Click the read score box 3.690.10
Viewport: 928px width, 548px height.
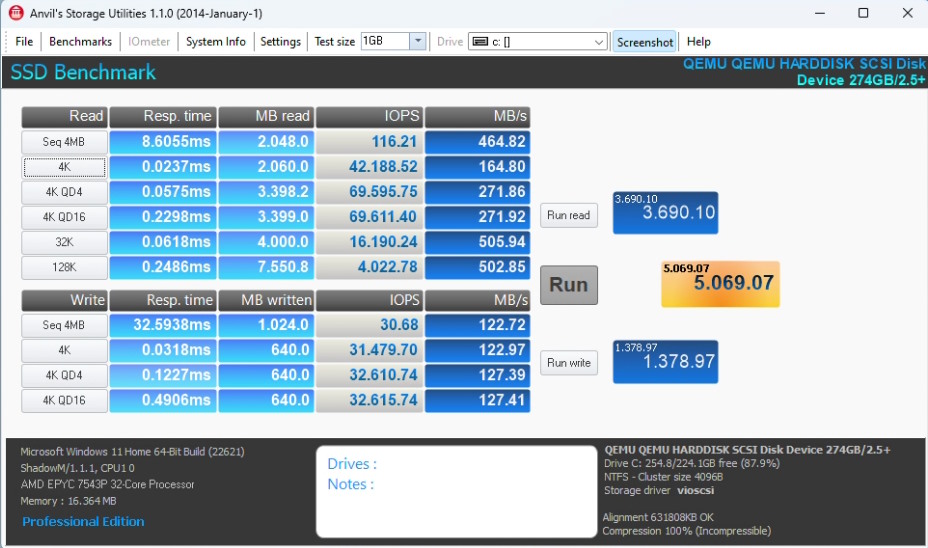(665, 212)
